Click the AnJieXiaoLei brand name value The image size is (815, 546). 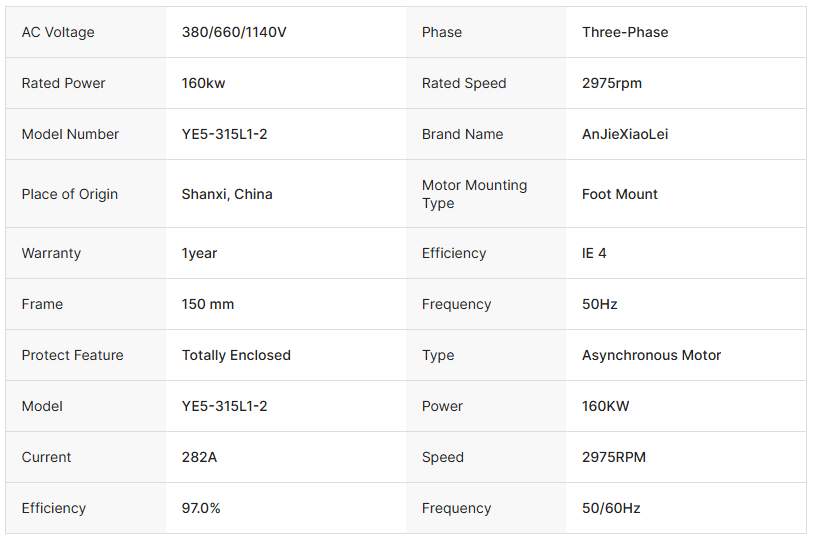pyautogui.click(x=625, y=134)
